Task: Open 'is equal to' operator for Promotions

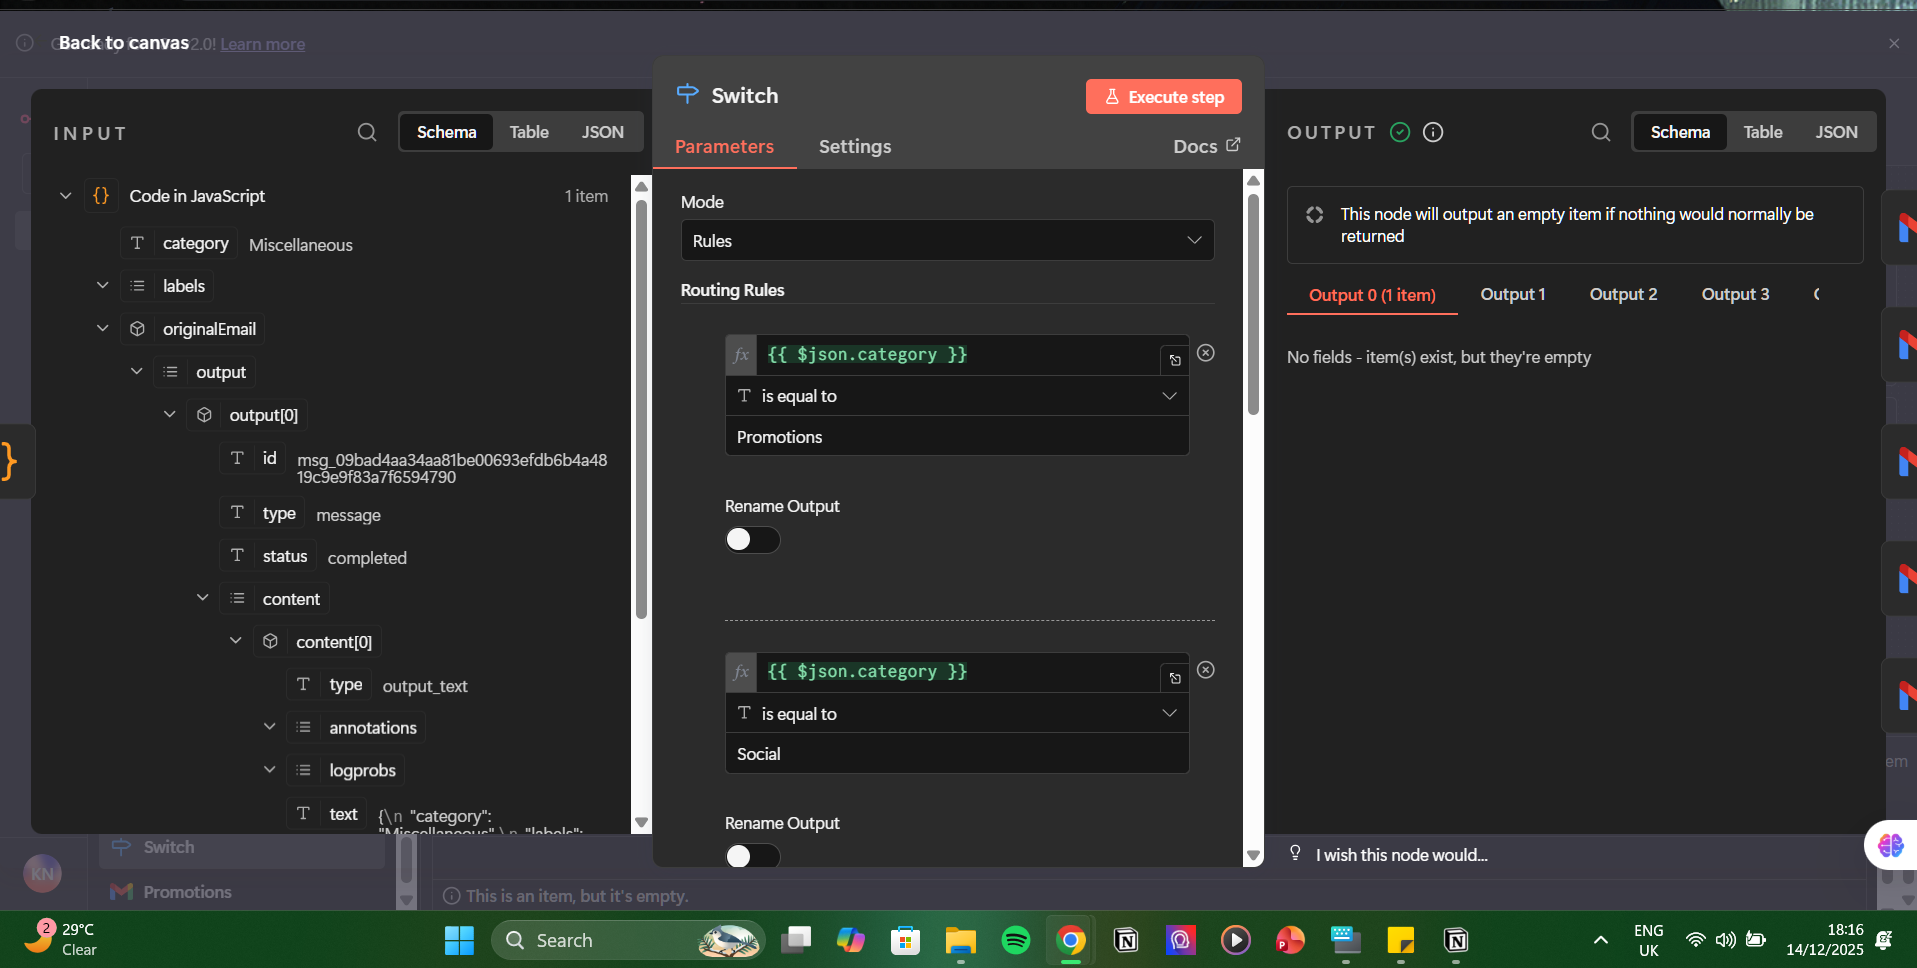Action: (956, 396)
